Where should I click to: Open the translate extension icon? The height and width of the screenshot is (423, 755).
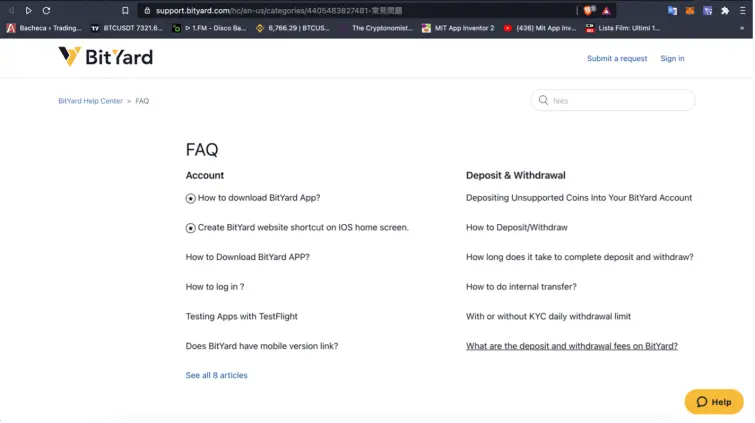tap(672, 11)
